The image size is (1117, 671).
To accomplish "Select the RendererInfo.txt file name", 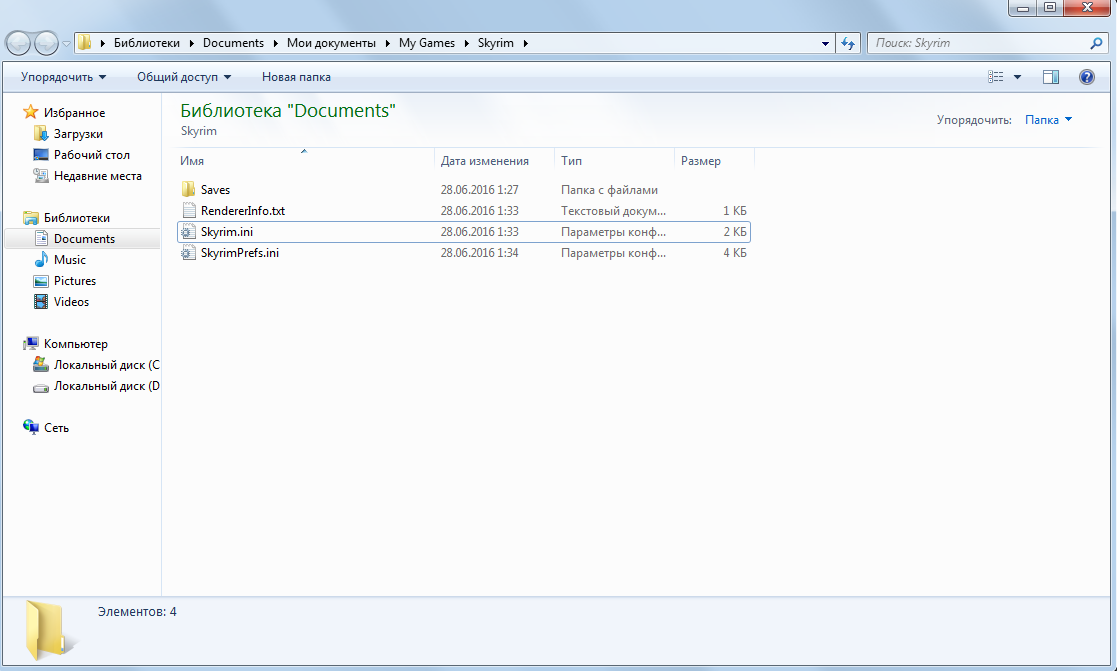I will click(x=243, y=211).
